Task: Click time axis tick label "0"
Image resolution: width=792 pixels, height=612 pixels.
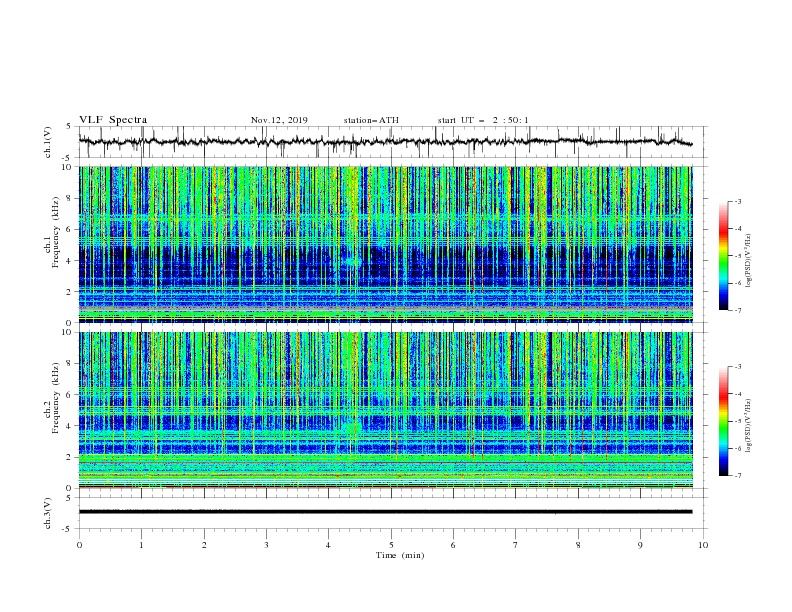Action: pos(79,545)
